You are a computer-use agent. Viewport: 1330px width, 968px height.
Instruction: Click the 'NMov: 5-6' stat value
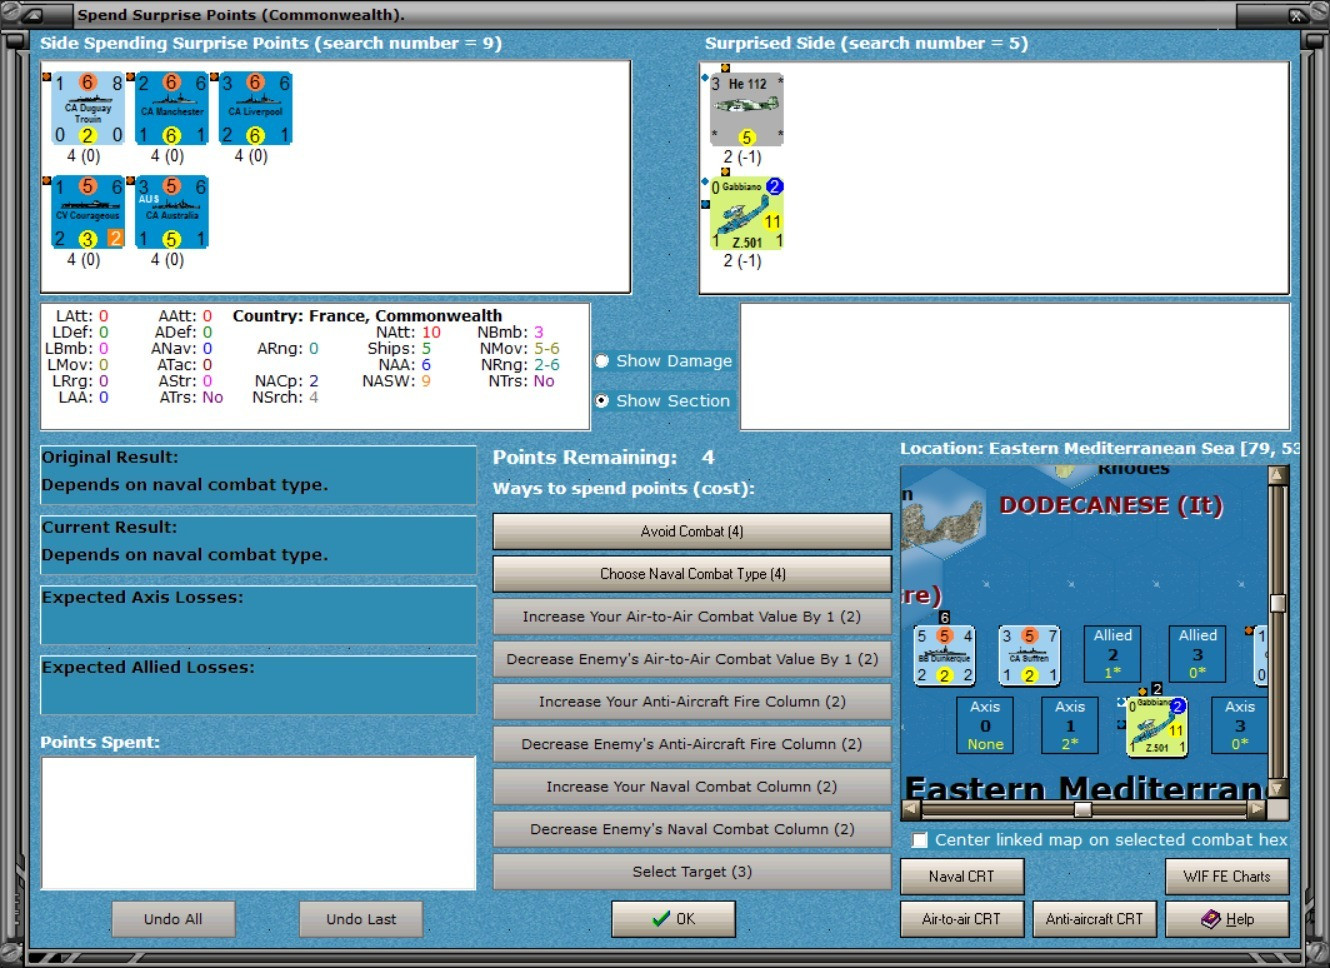pyautogui.click(x=519, y=348)
